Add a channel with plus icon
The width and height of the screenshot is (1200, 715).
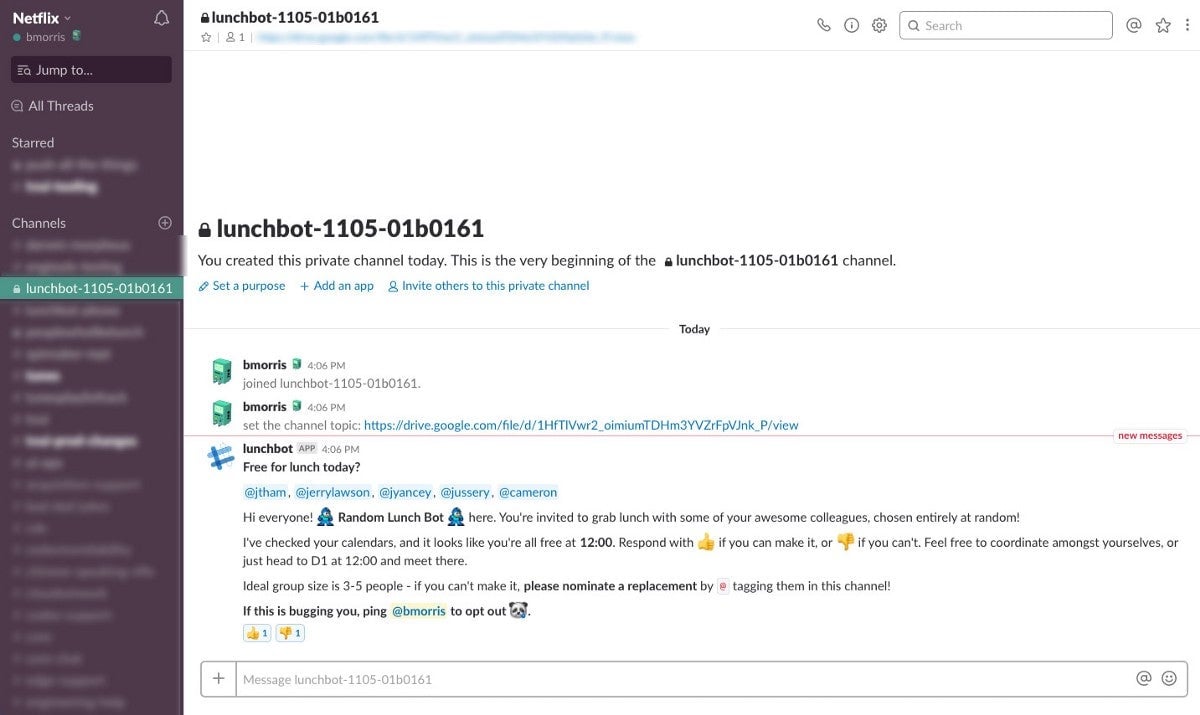coord(165,223)
